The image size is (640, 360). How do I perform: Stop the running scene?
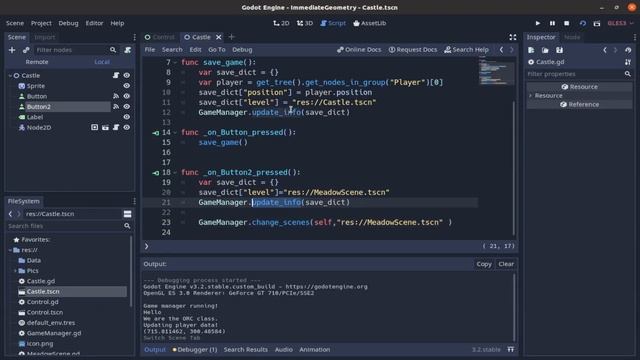[x=567, y=23]
